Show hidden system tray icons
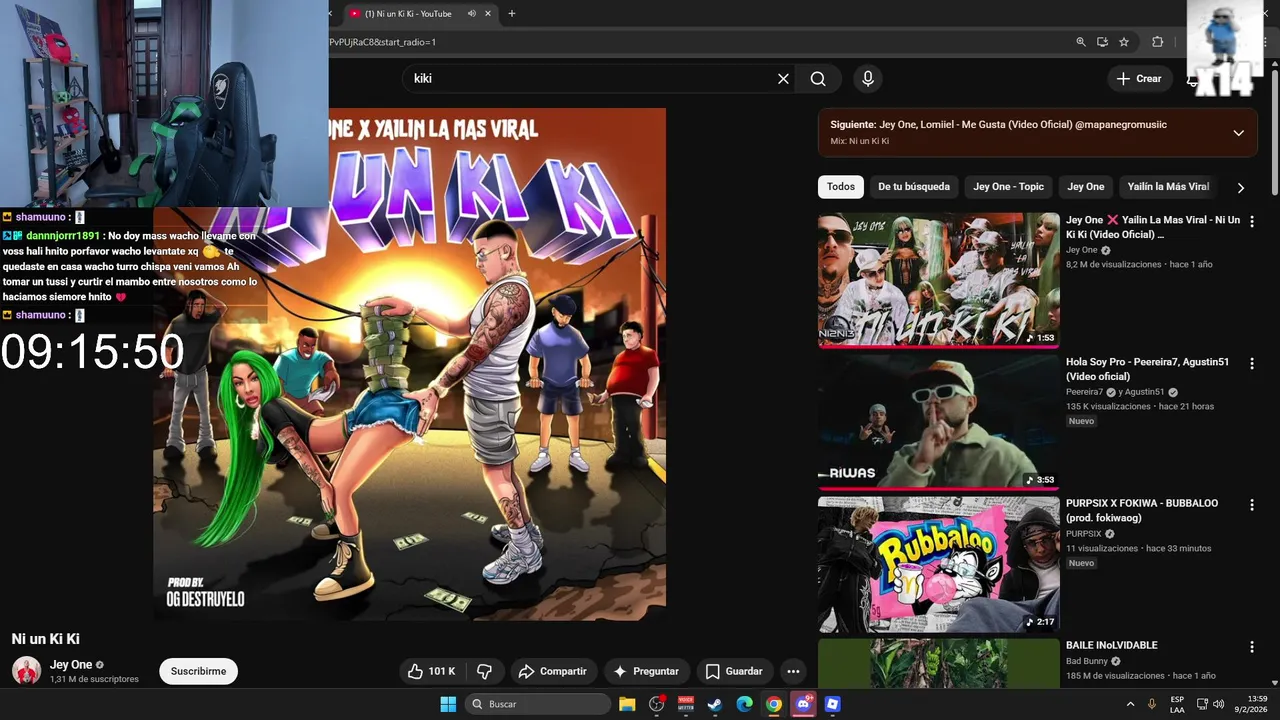This screenshot has width=1280, height=720. 1131,704
